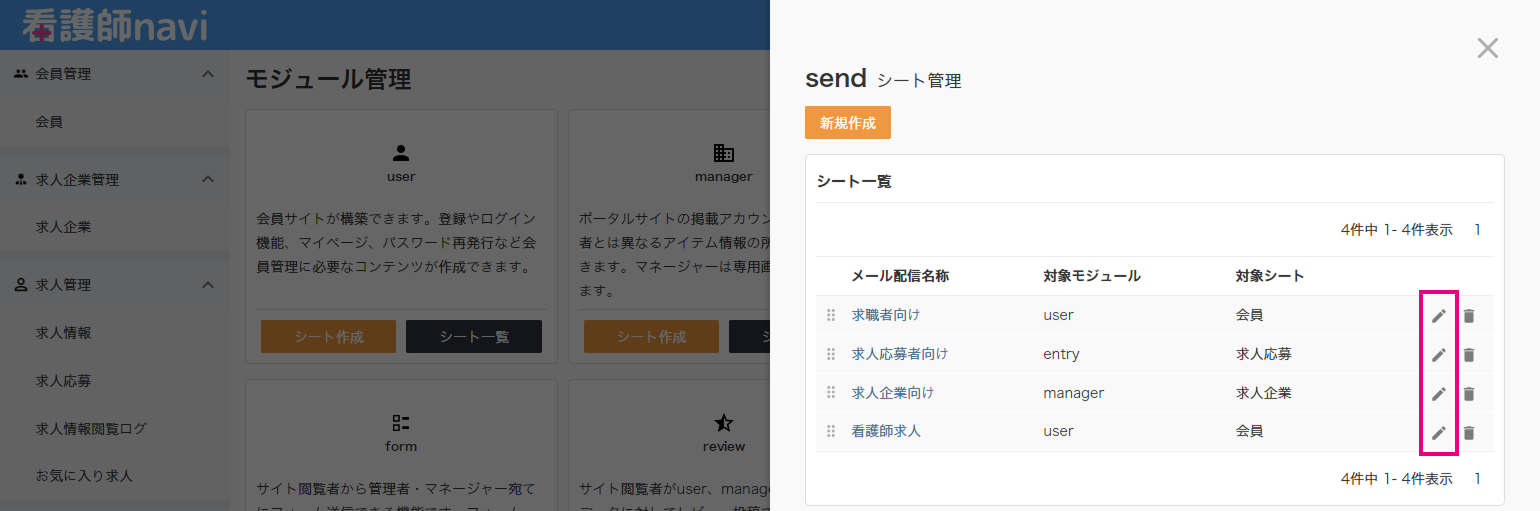Collapse the 会員管理 sidebar section

point(208,74)
